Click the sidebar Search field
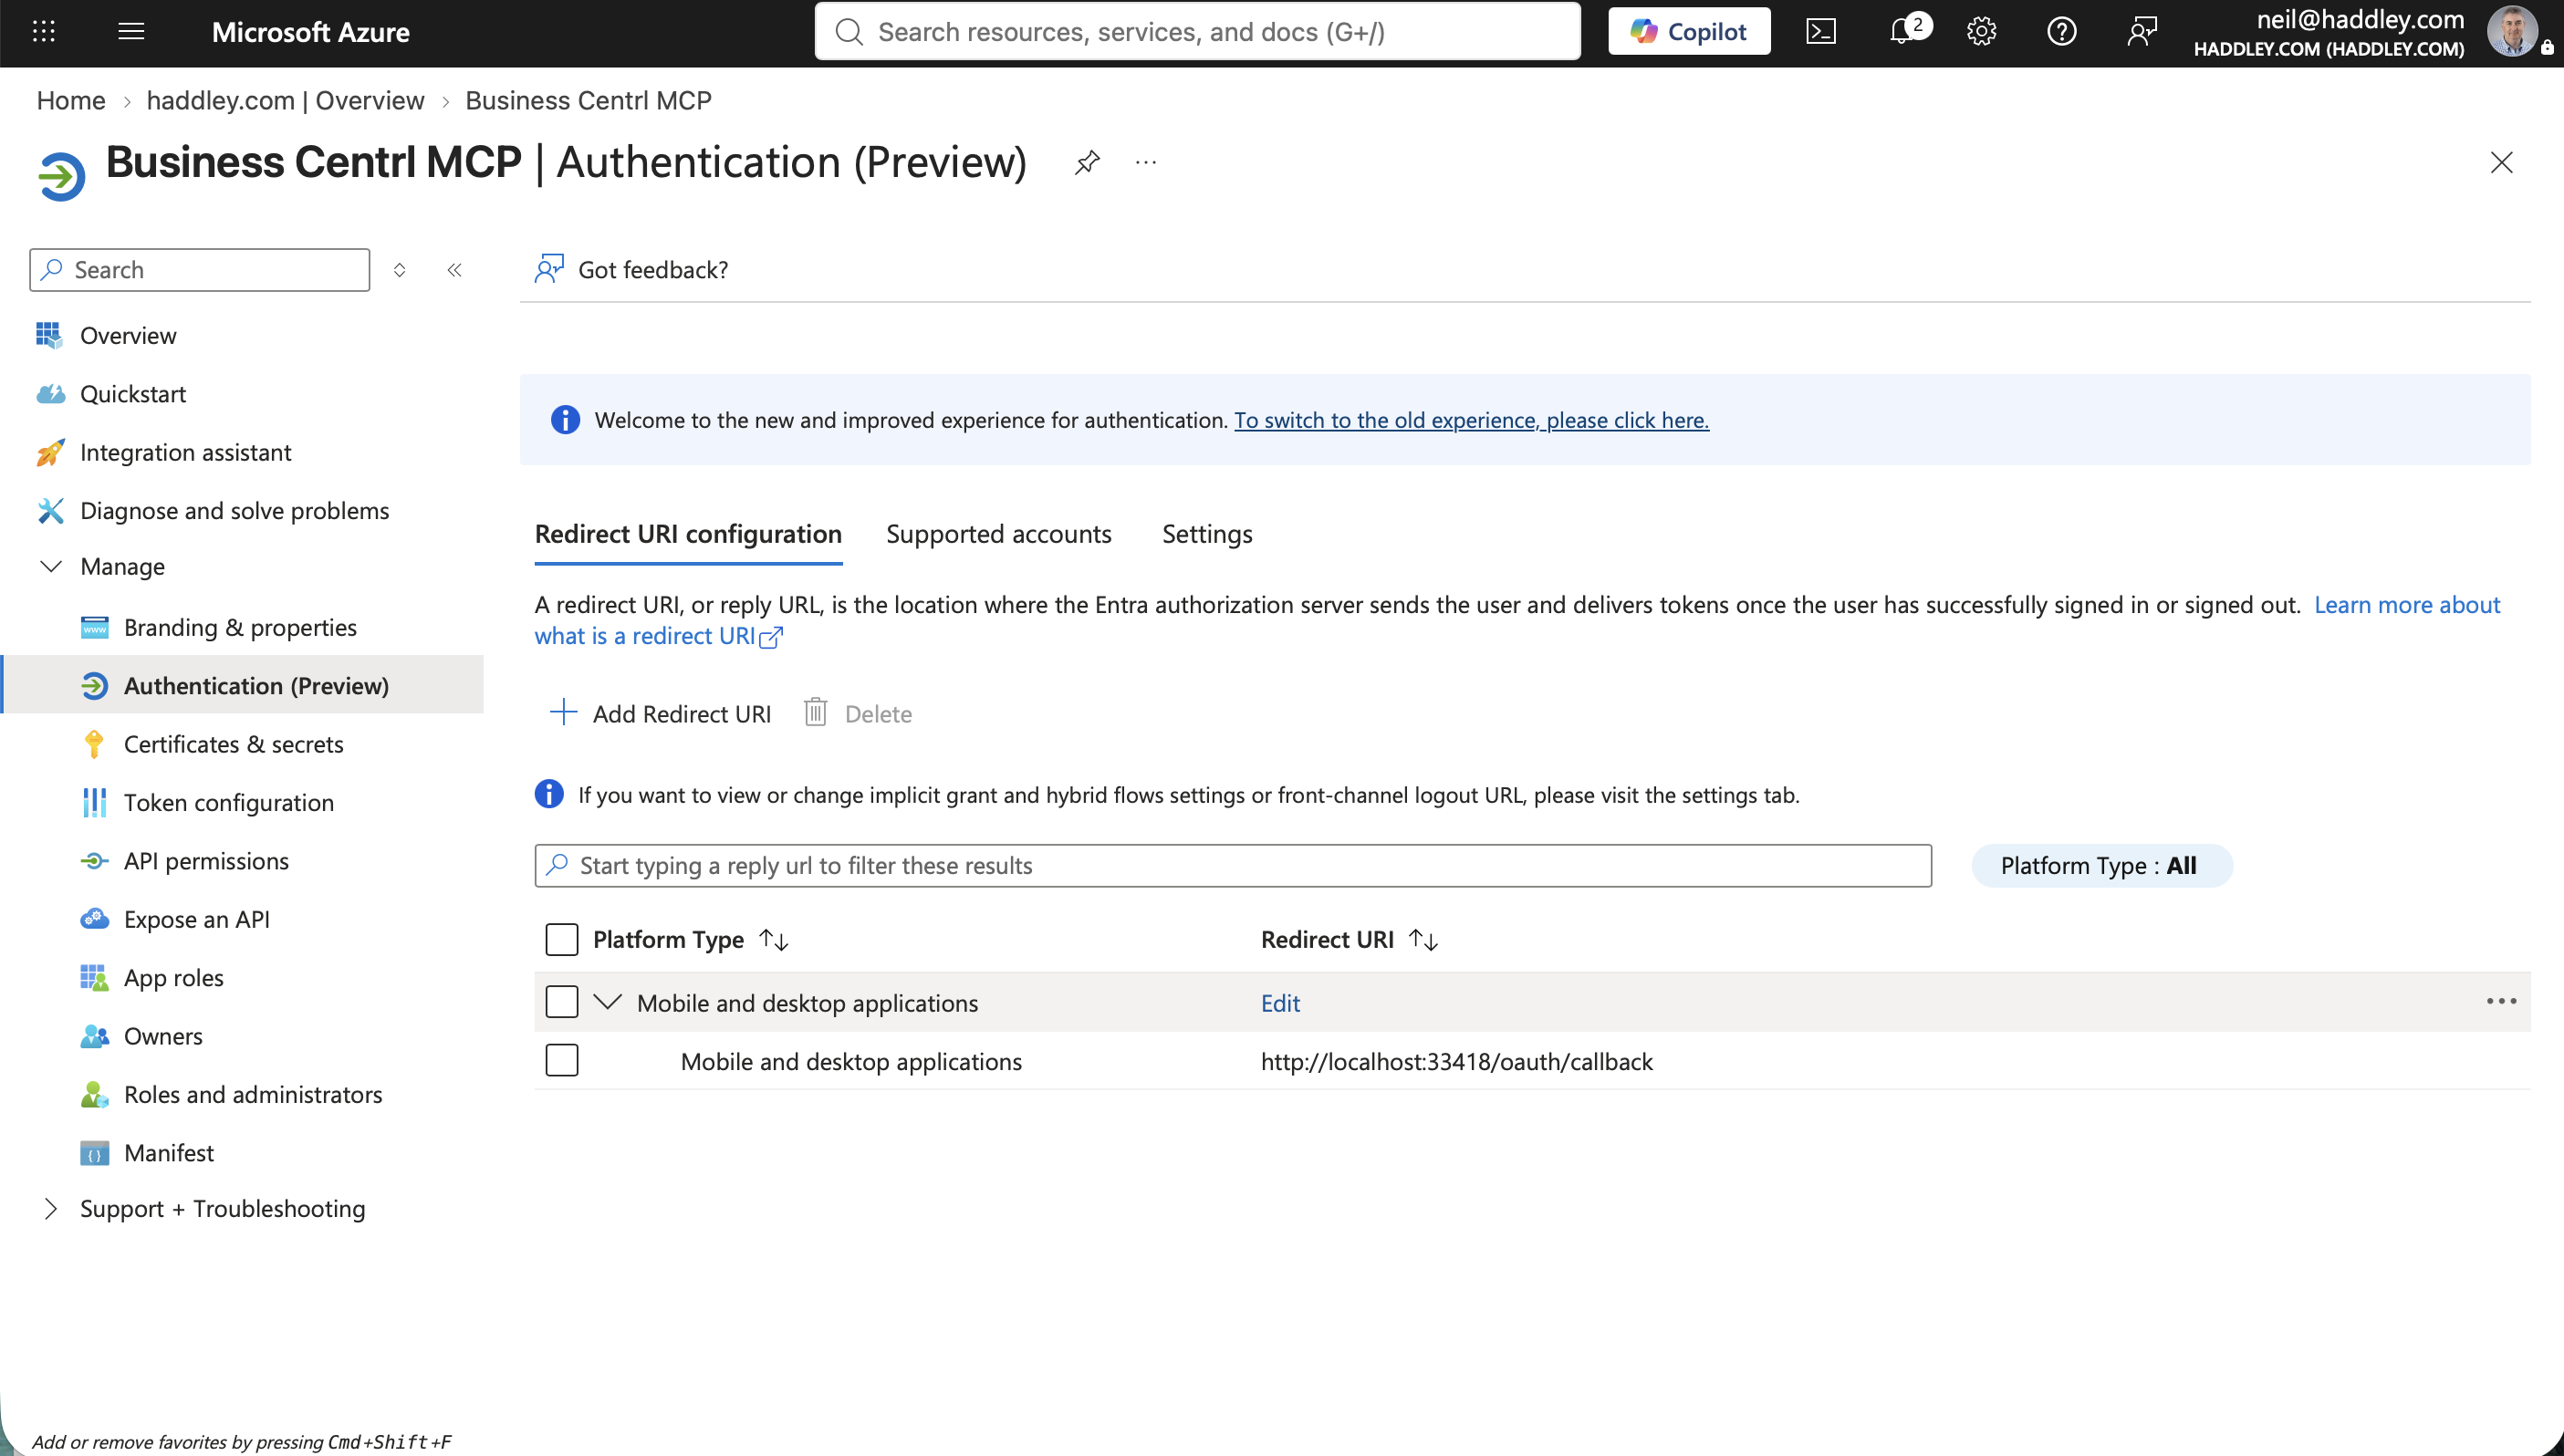 200,270
